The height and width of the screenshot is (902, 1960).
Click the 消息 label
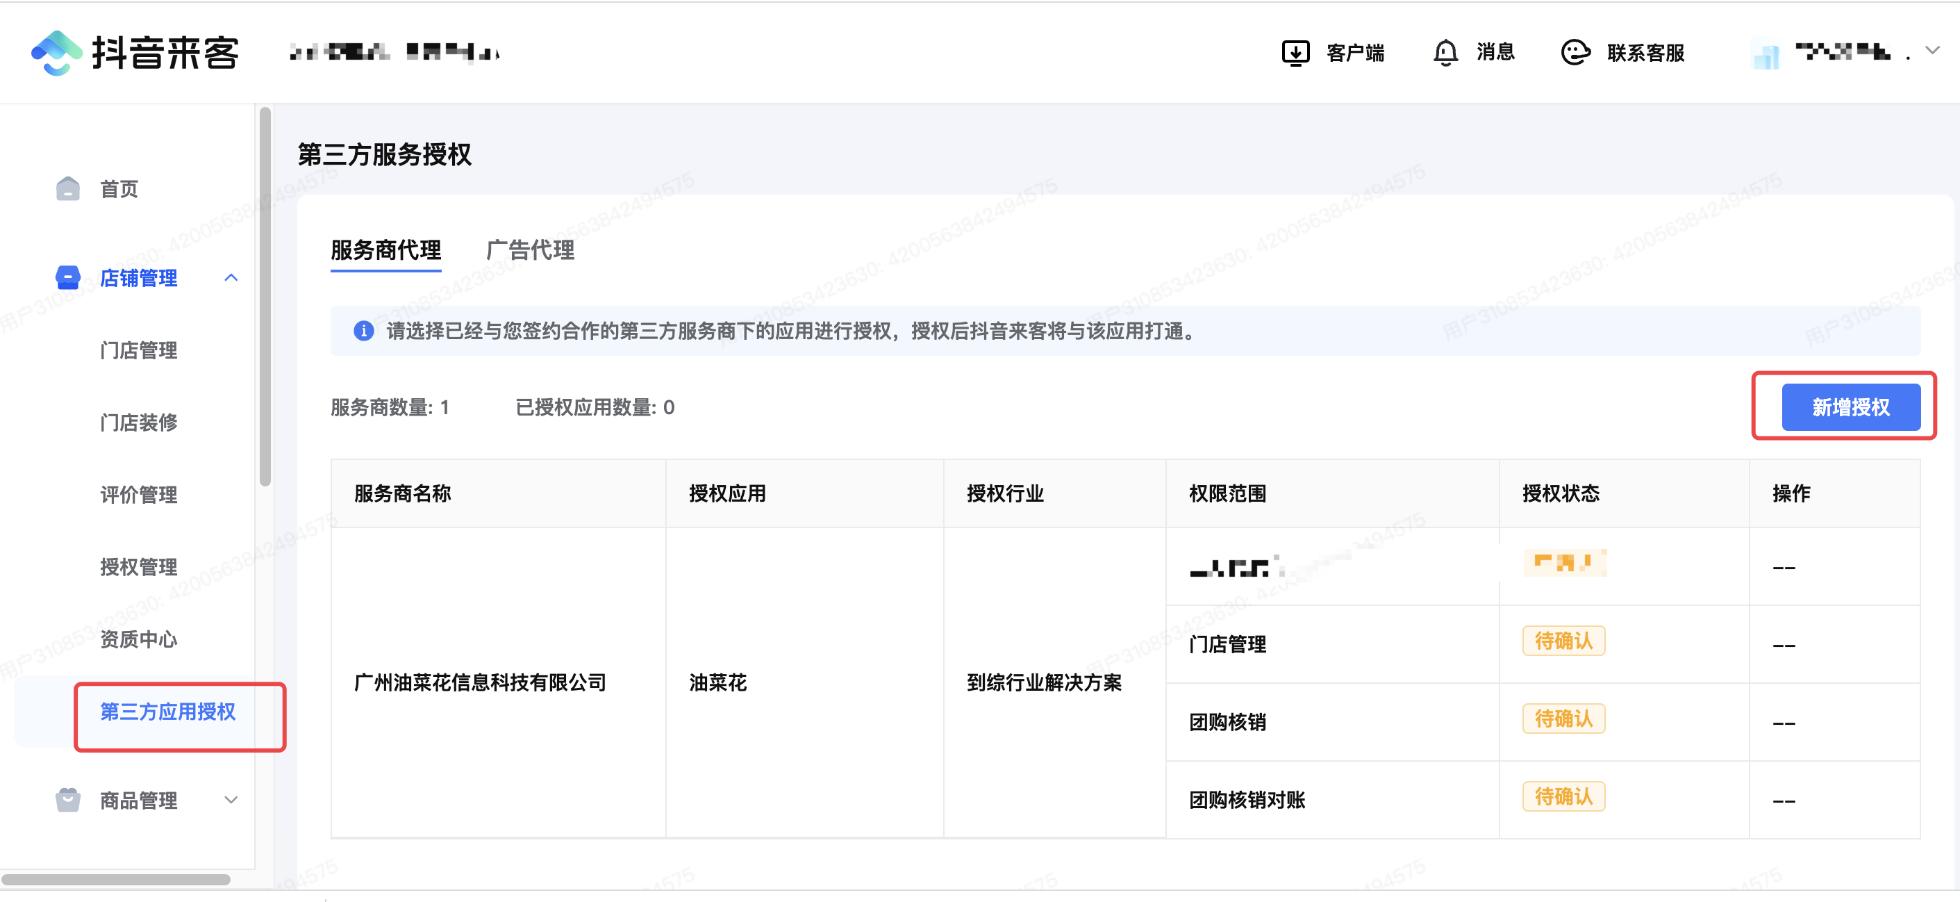(1496, 52)
